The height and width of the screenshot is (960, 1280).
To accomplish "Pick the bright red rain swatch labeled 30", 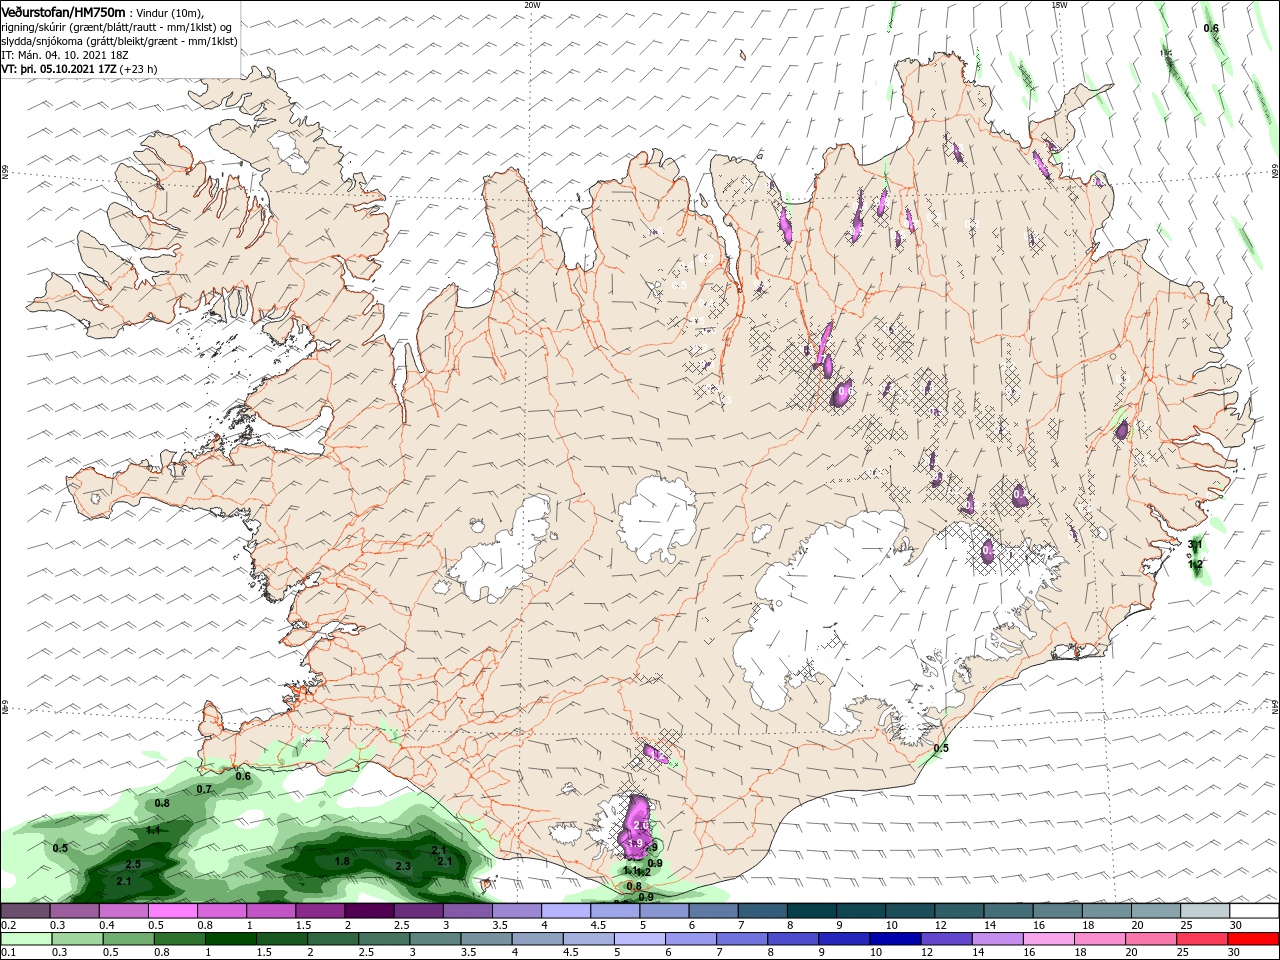I will [x=1255, y=939].
